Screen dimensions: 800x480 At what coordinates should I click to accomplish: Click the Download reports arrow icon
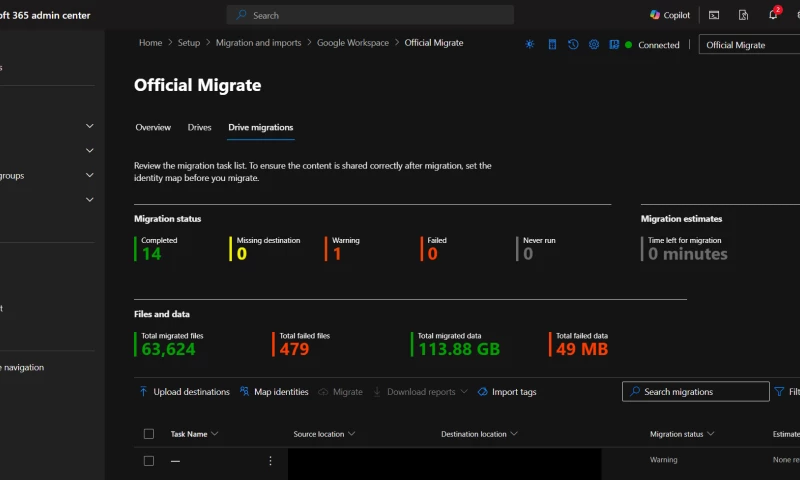click(377, 392)
